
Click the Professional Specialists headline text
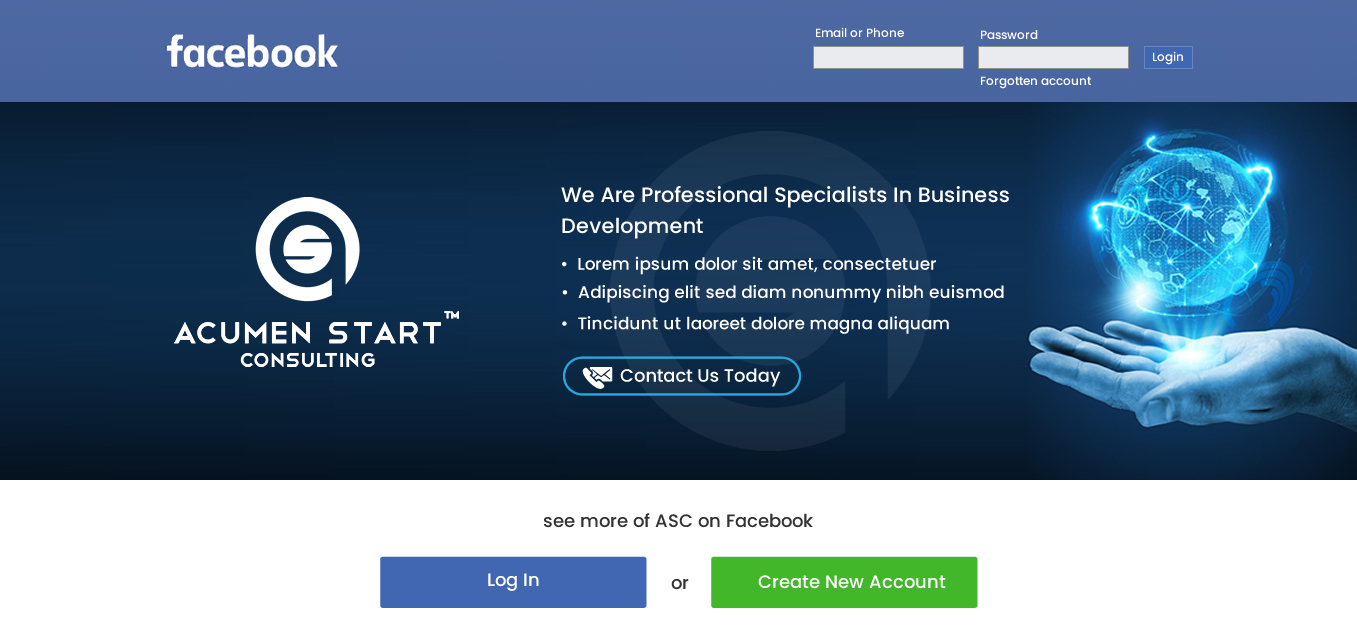pos(785,210)
